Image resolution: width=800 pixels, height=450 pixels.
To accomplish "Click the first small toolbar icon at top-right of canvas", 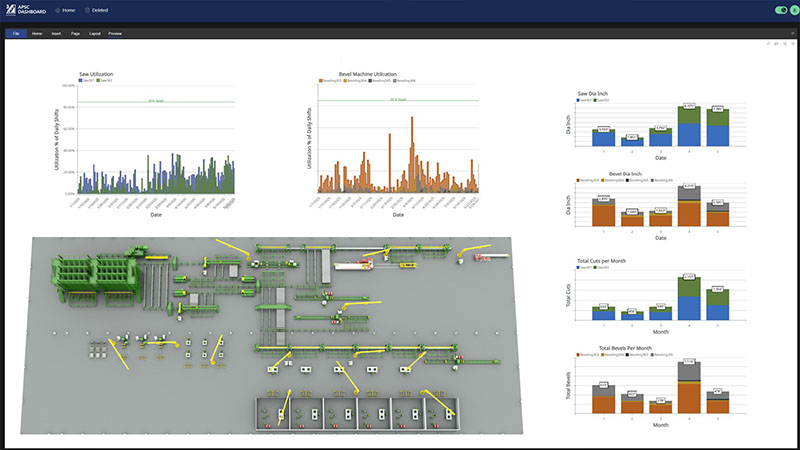I will coord(768,44).
